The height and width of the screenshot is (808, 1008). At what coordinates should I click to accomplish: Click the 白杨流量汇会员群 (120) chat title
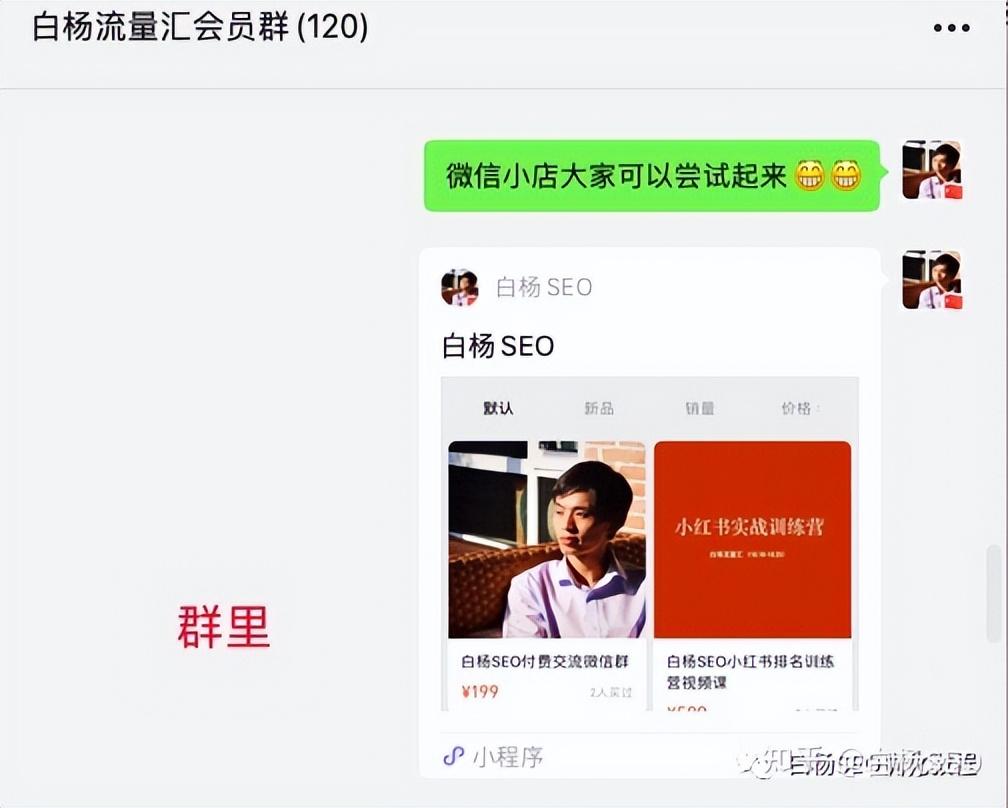tap(200, 28)
